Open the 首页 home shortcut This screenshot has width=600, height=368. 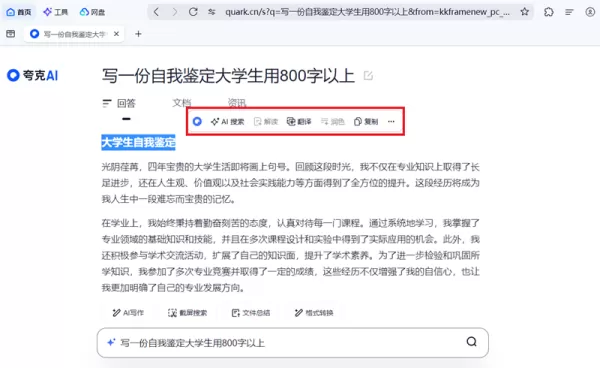click(19, 12)
